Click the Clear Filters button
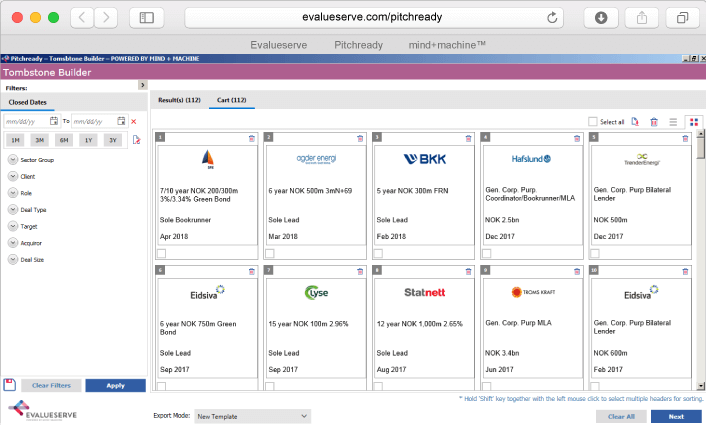The height and width of the screenshot is (425, 706). 51,385
